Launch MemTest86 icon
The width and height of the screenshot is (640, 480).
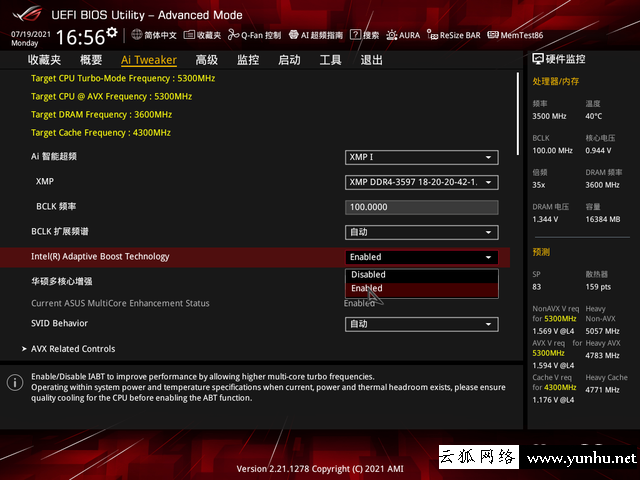point(493,35)
